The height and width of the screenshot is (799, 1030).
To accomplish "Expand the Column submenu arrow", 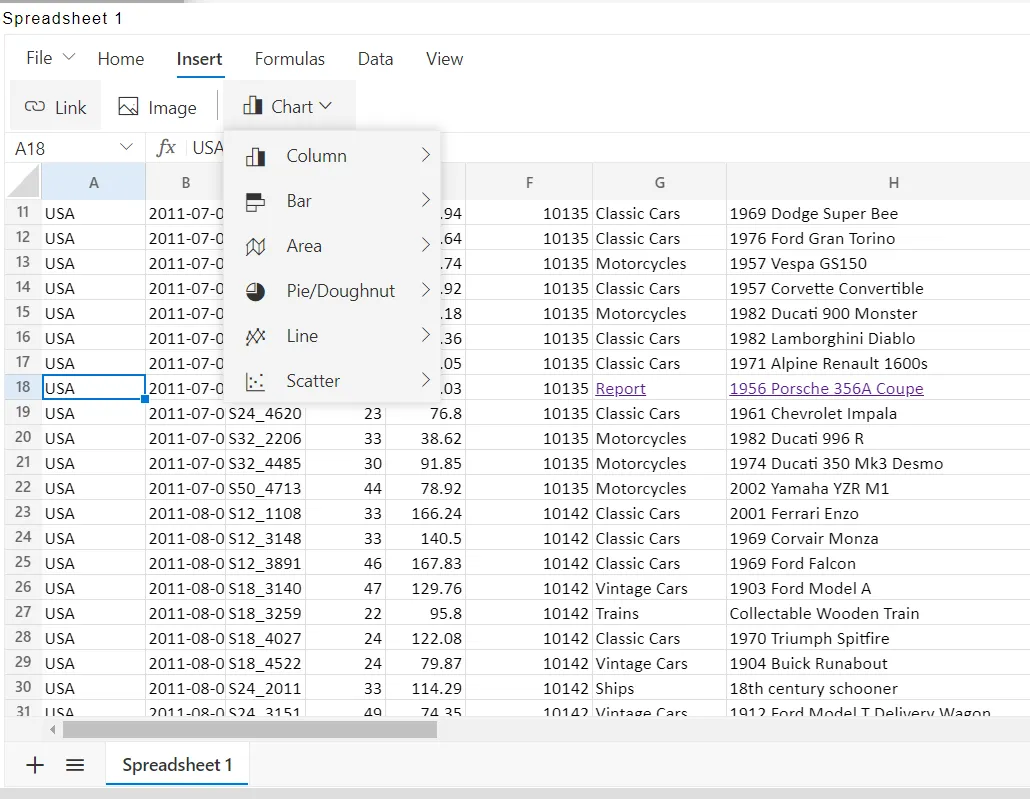I will (x=426, y=155).
